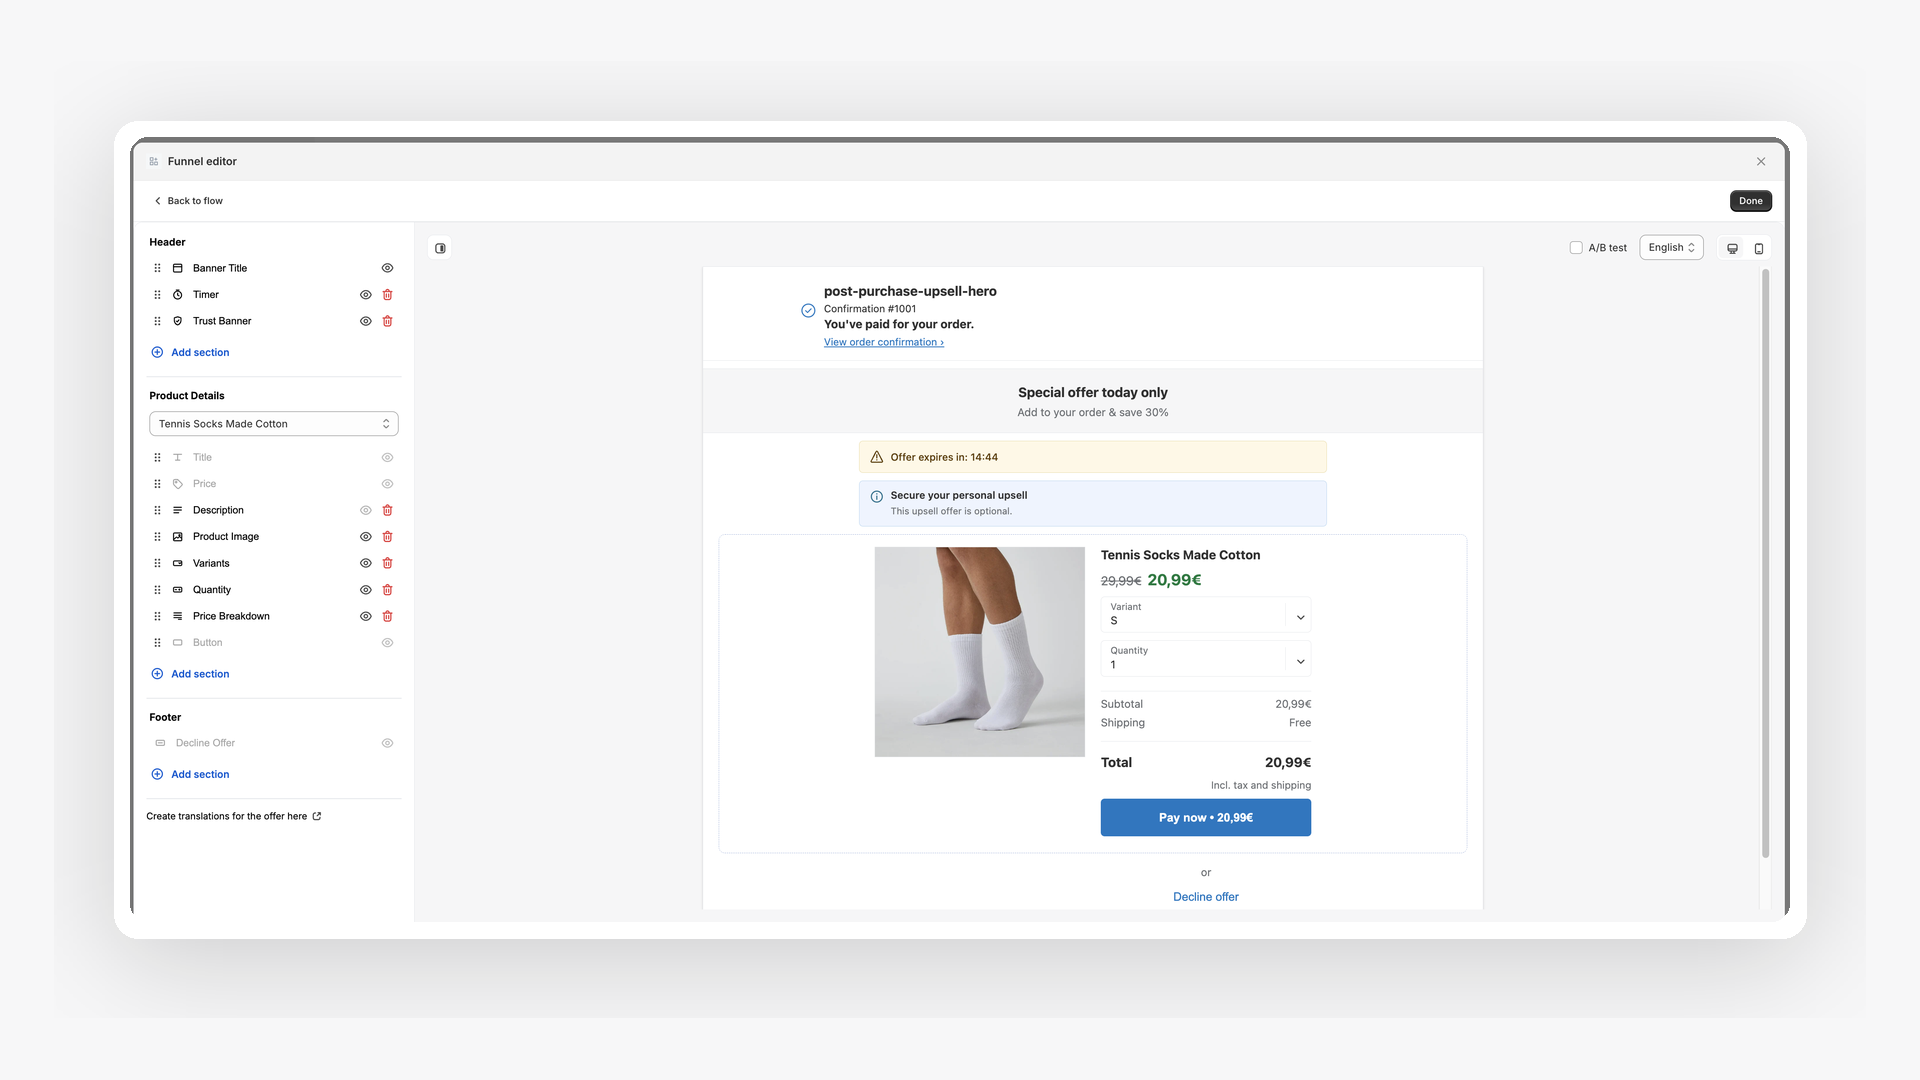Remove the Product Image section
Screen dimensions: 1920x1080
(x=388, y=537)
